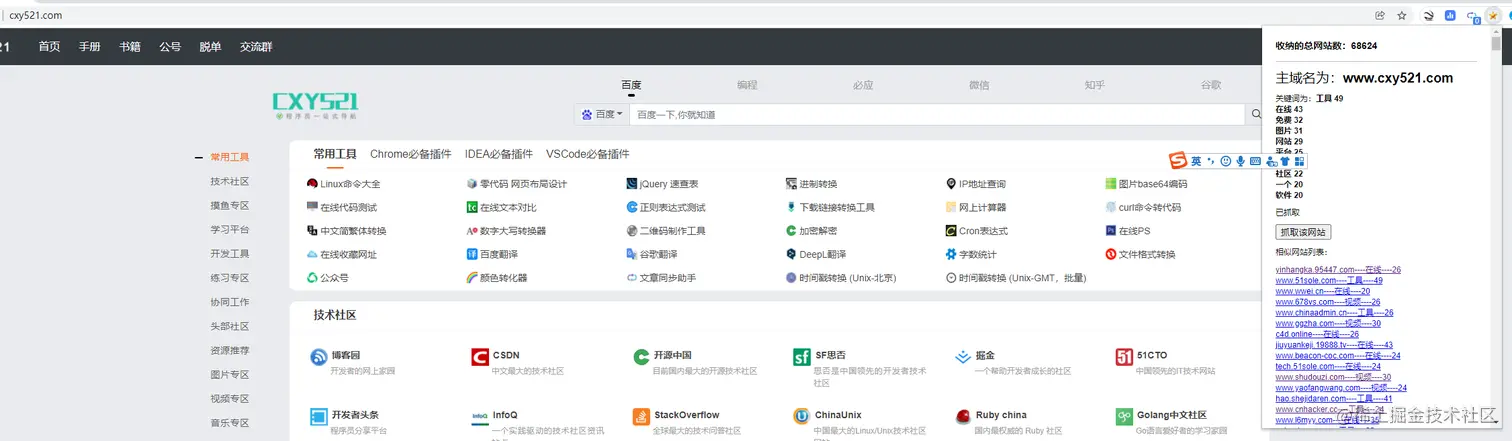
Task: Click the 进制转换 tool icon
Action: tap(791, 184)
